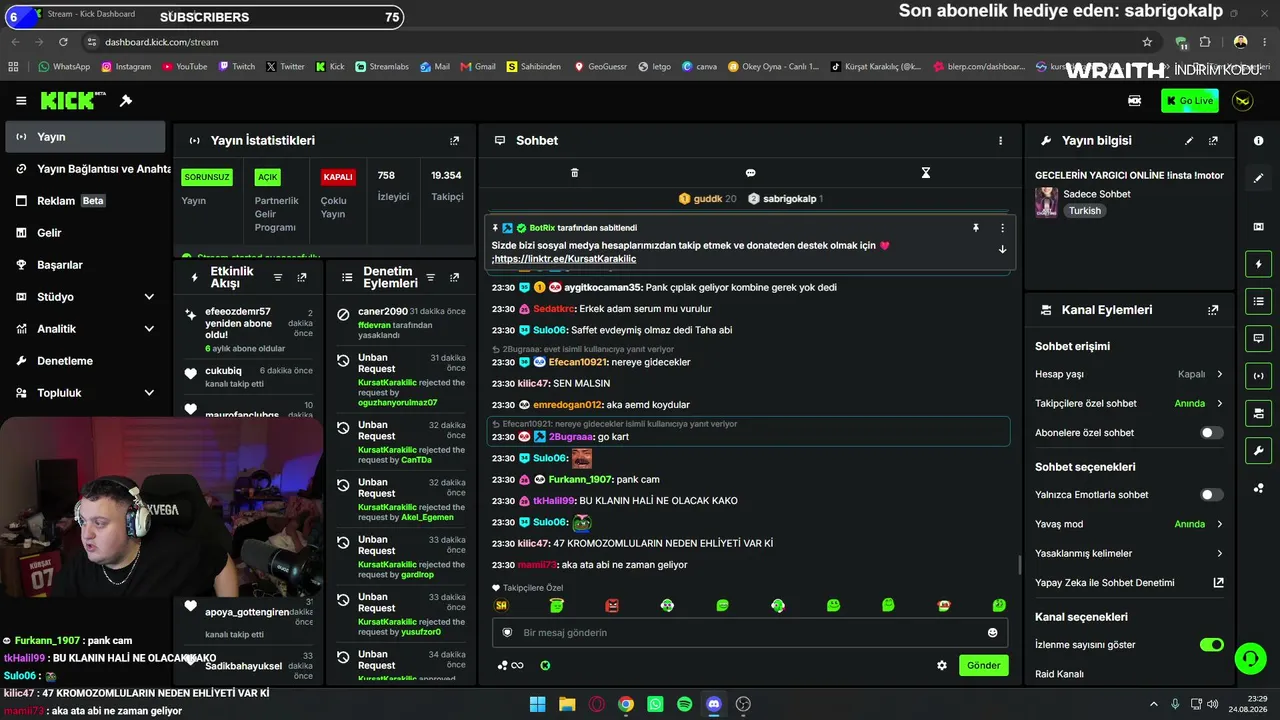Open the Sohbet three-dot options menu
The height and width of the screenshot is (720, 1280).
click(x=1000, y=141)
